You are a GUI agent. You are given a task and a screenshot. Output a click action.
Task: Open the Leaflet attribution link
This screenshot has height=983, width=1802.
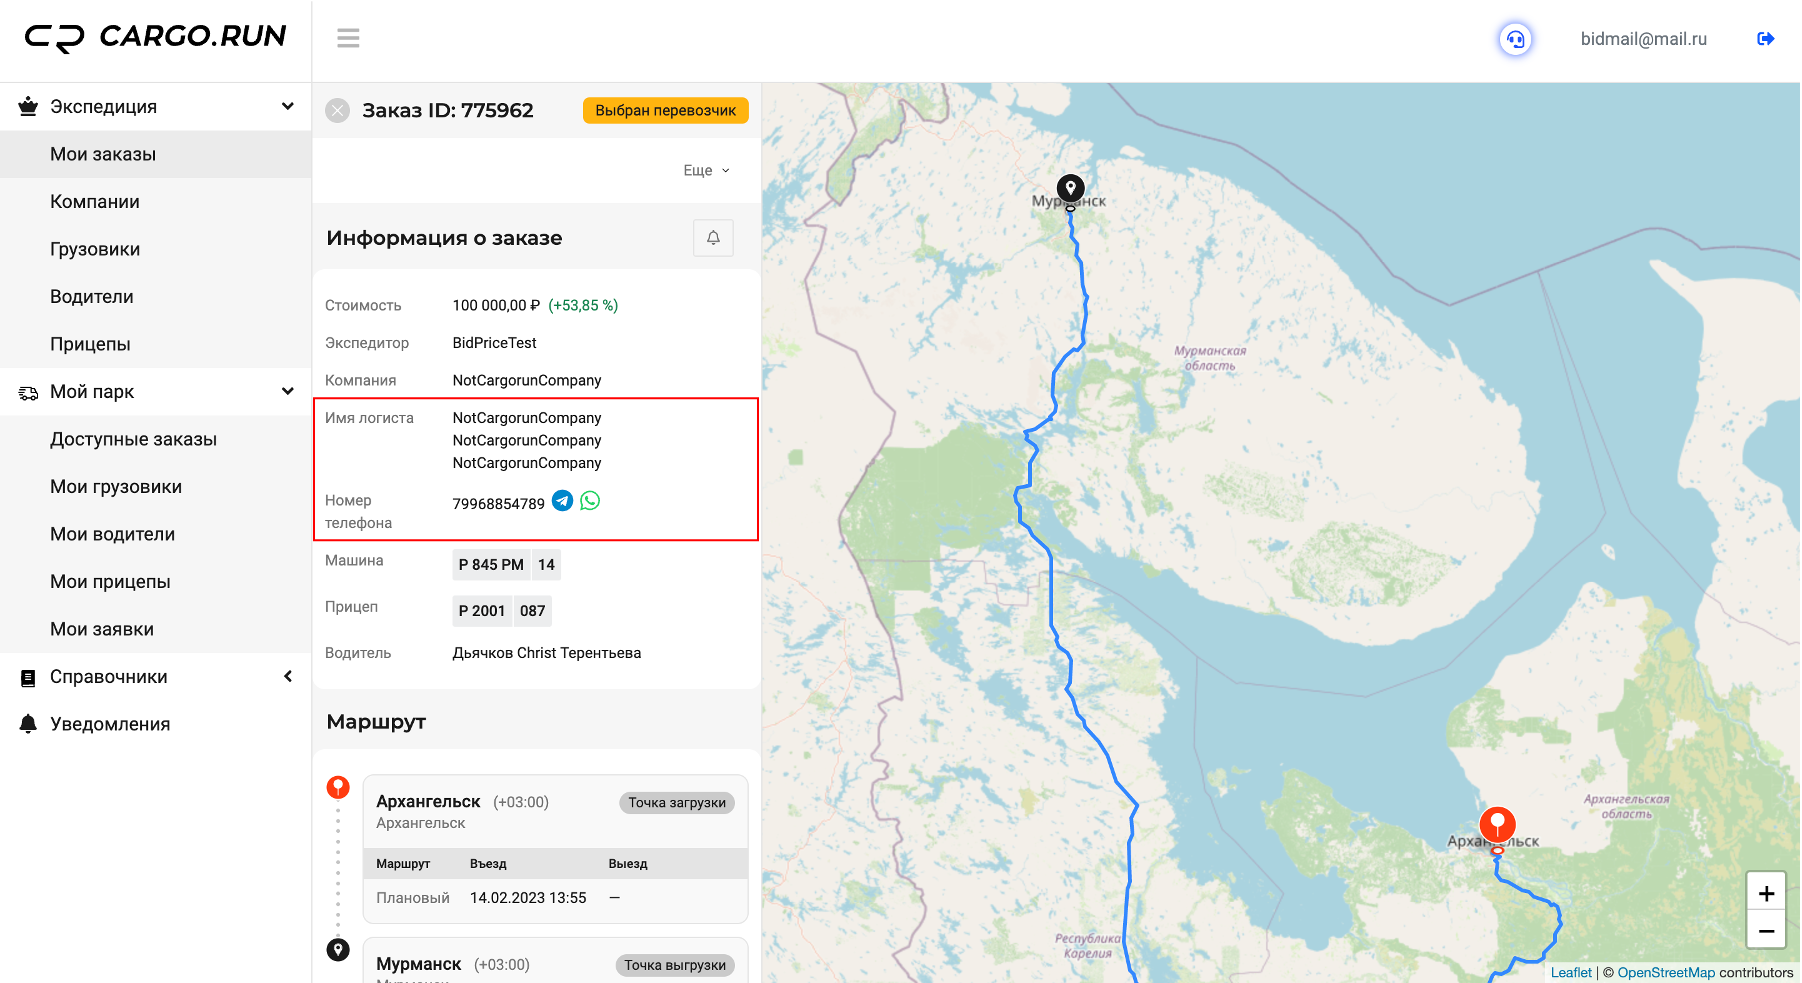click(x=1570, y=972)
